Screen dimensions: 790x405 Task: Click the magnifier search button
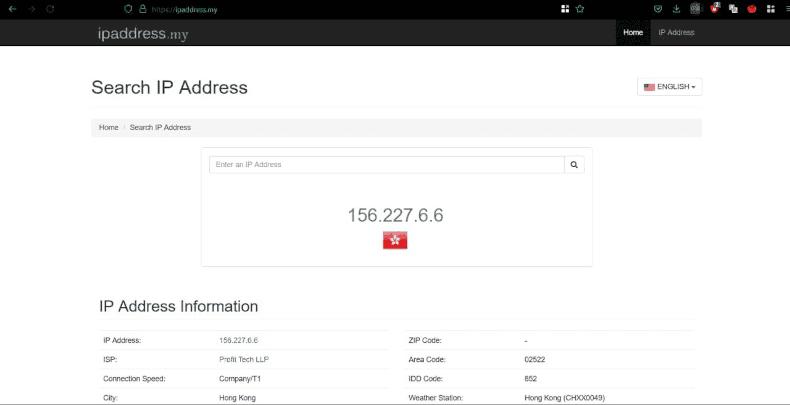[x=574, y=165]
